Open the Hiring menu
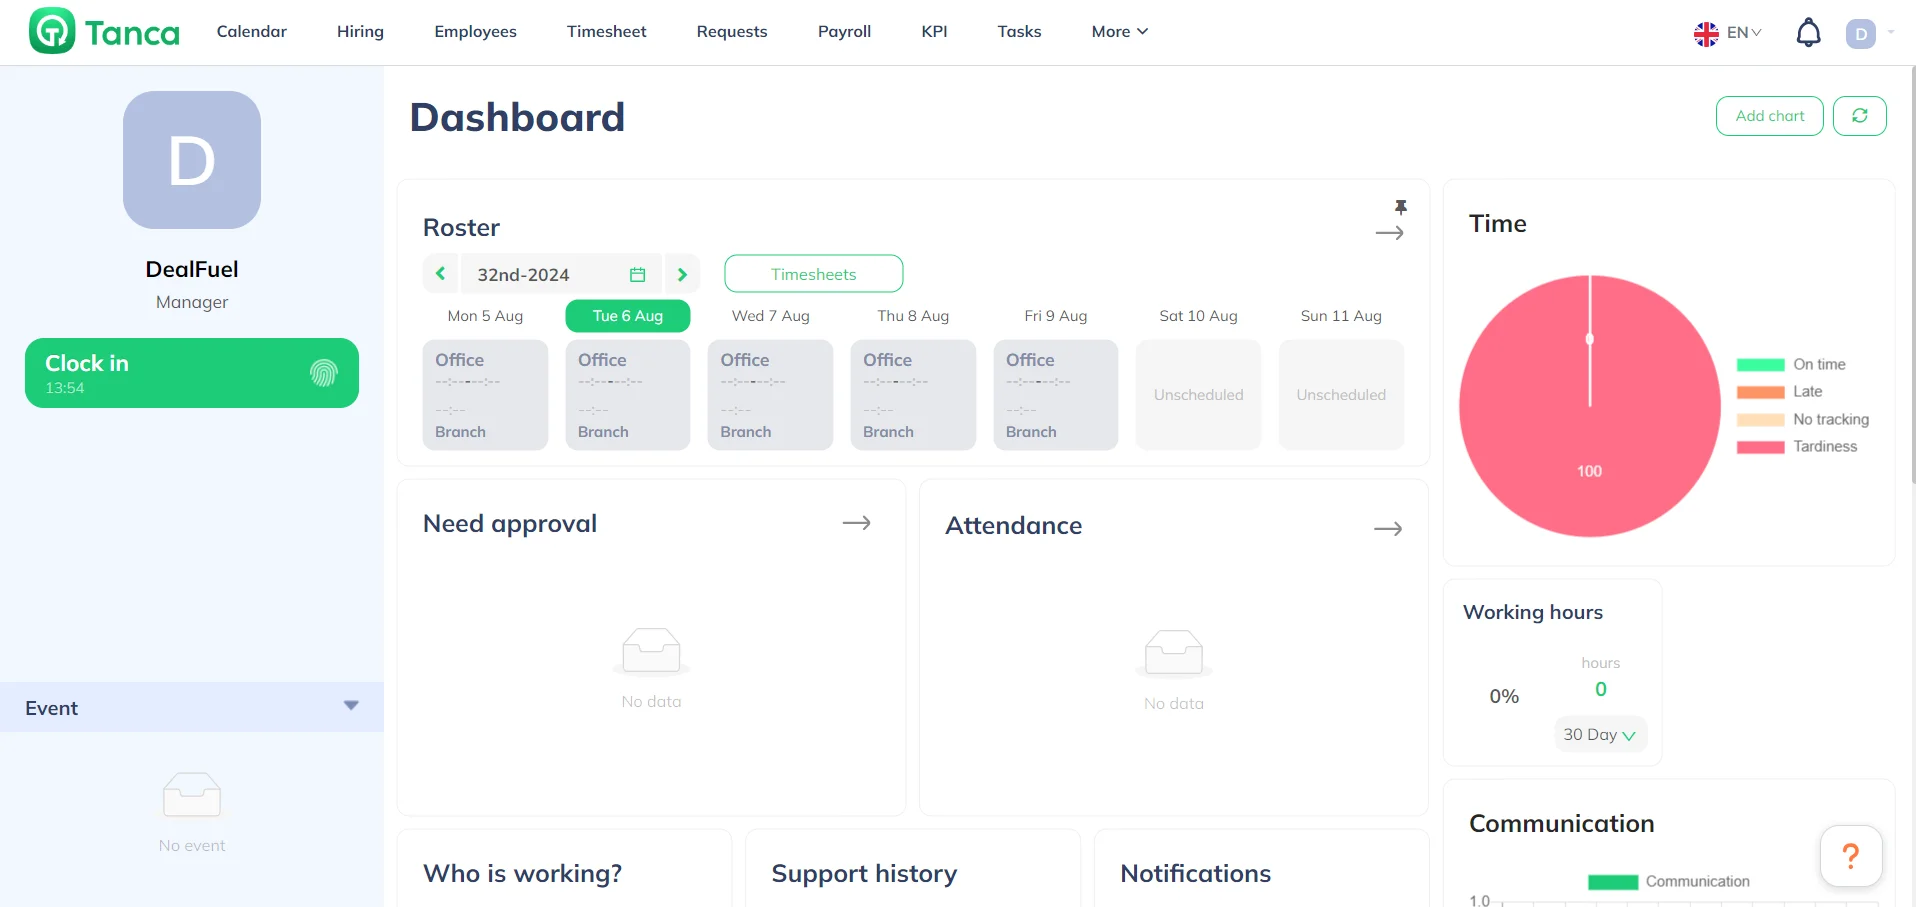The height and width of the screenshot is (907, 1916). pyautogui.click(x=360, y=32)
